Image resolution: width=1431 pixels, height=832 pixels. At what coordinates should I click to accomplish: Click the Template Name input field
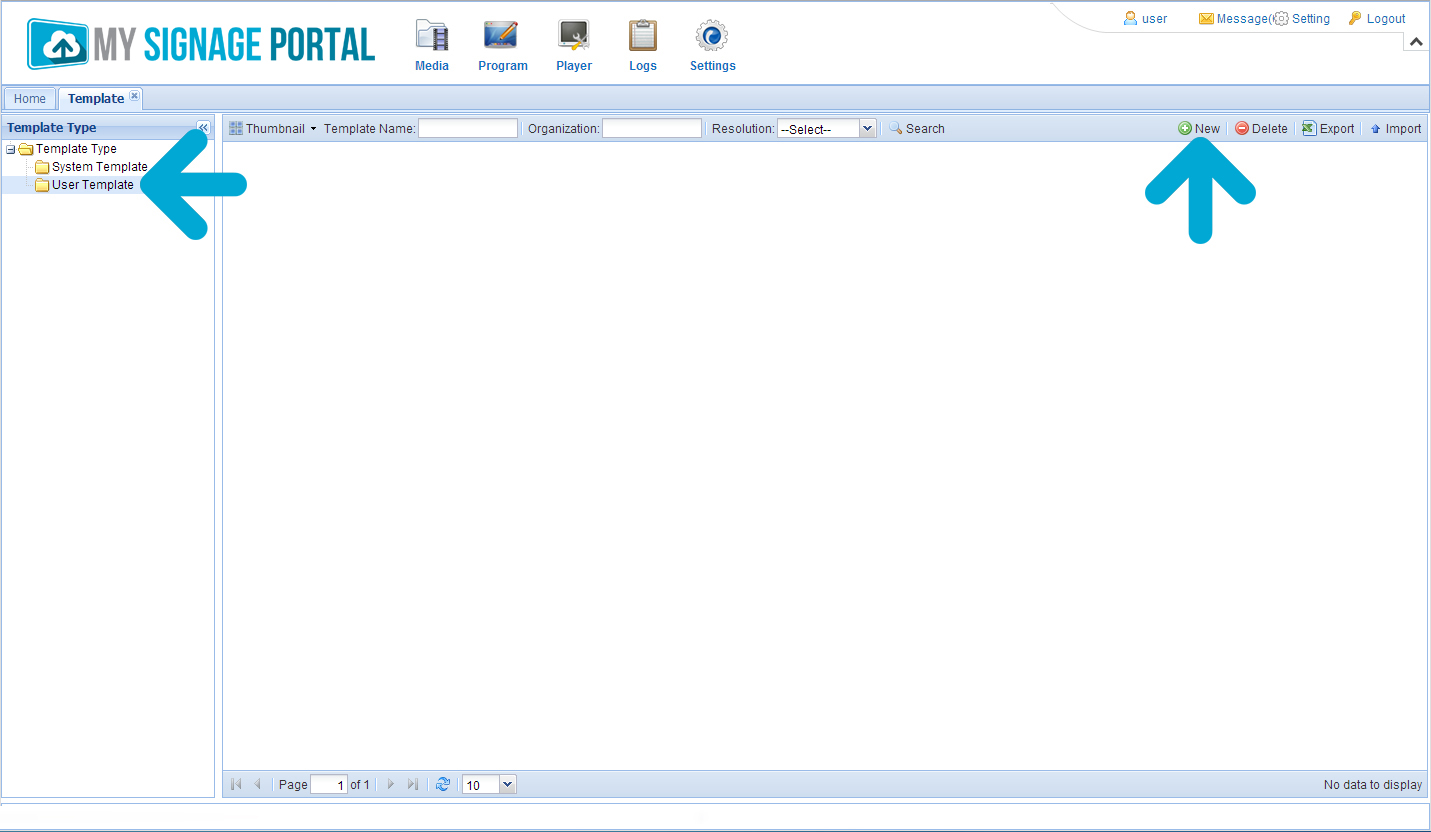pos(468,128)
